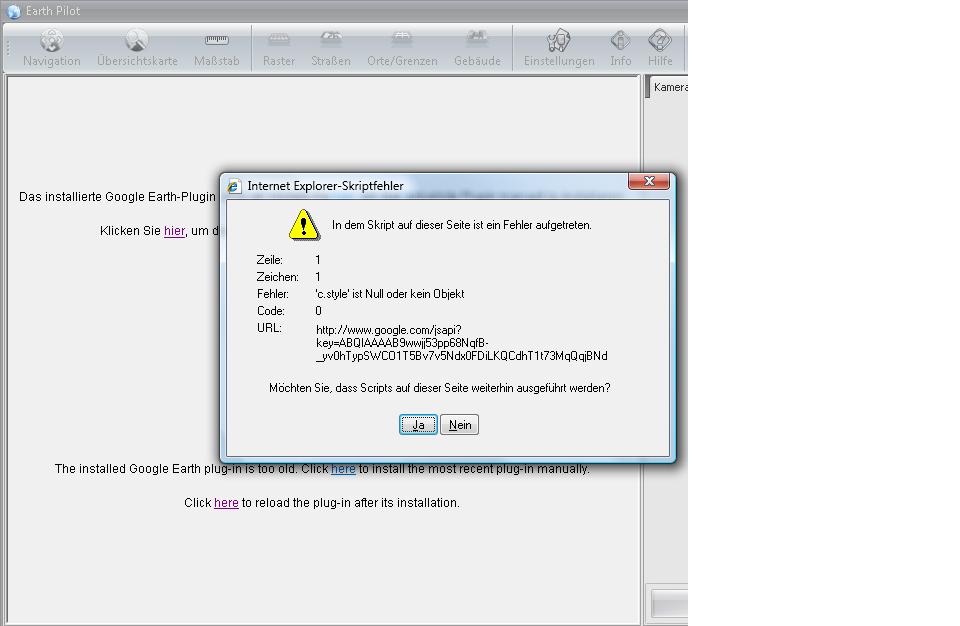Show the Gebäude buildings layer
This screenshot has width=960, height=626.
477,48
